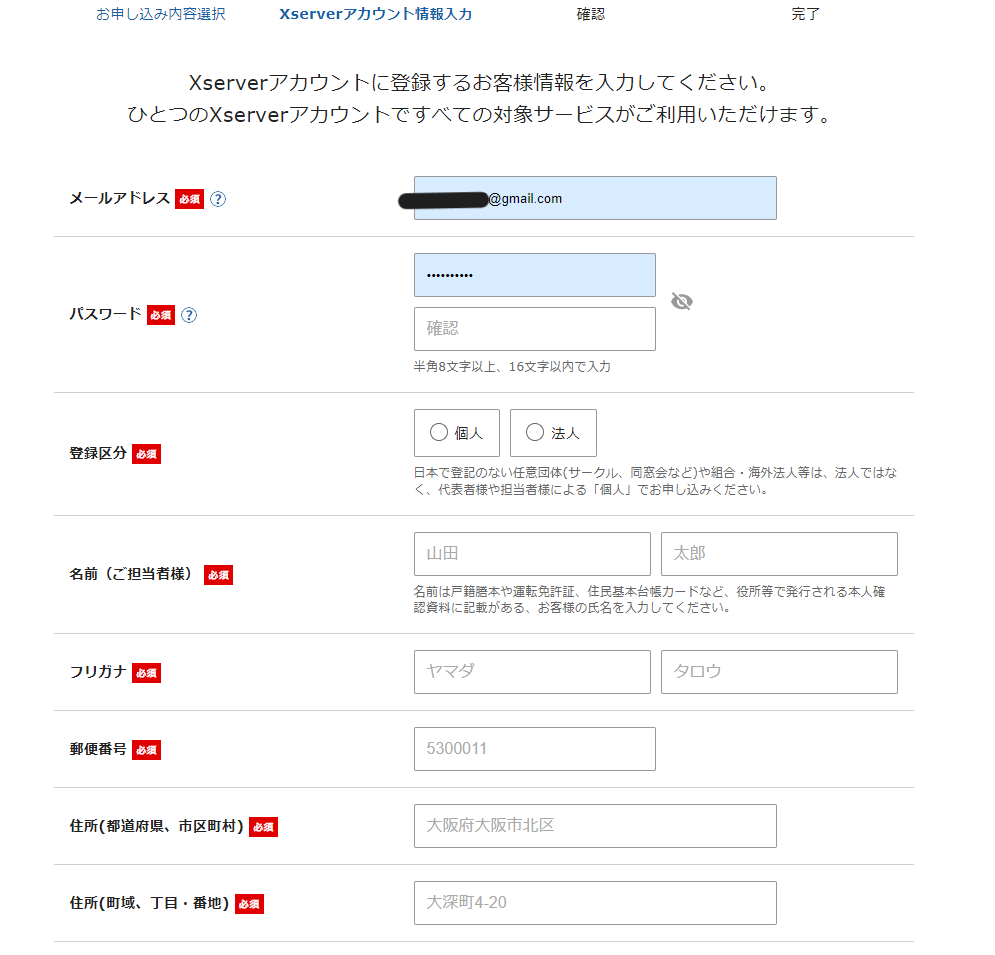The image size is (995, 955).
Task: Click the 郵便番号 label text
Action: click(x=98, y=749)
